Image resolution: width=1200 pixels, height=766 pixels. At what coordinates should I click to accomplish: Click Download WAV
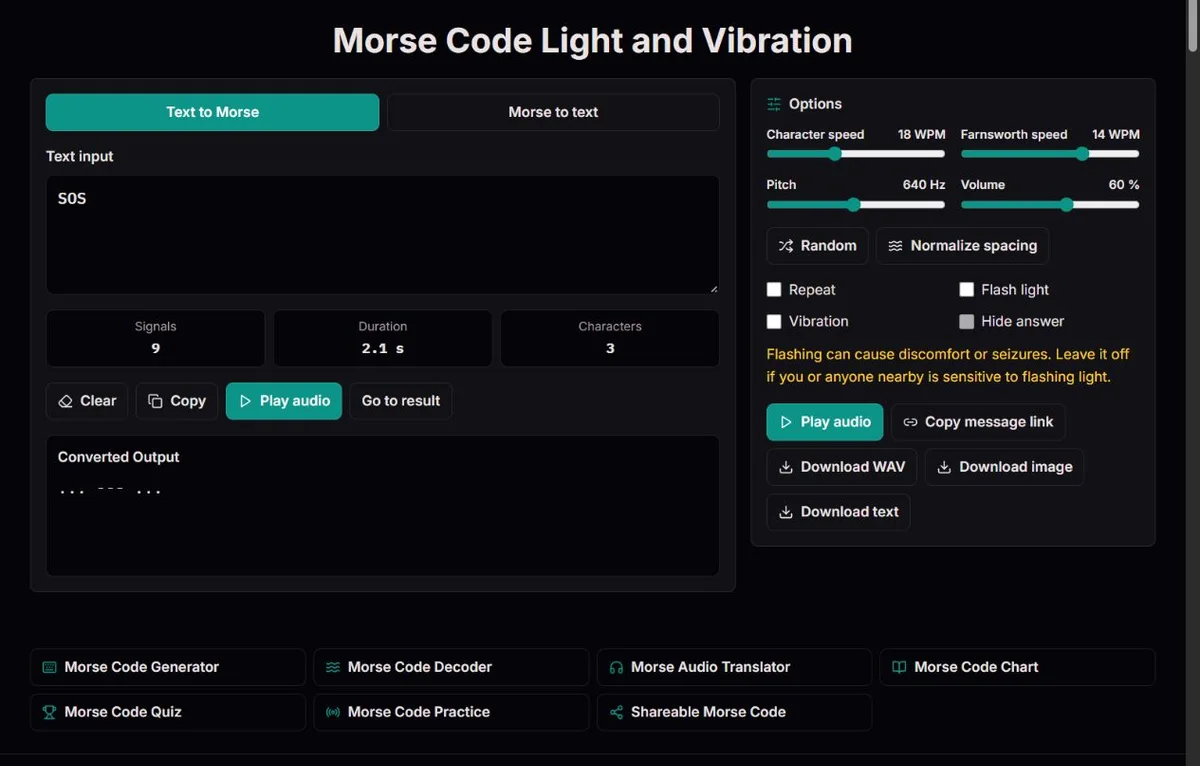click(842, 467)
